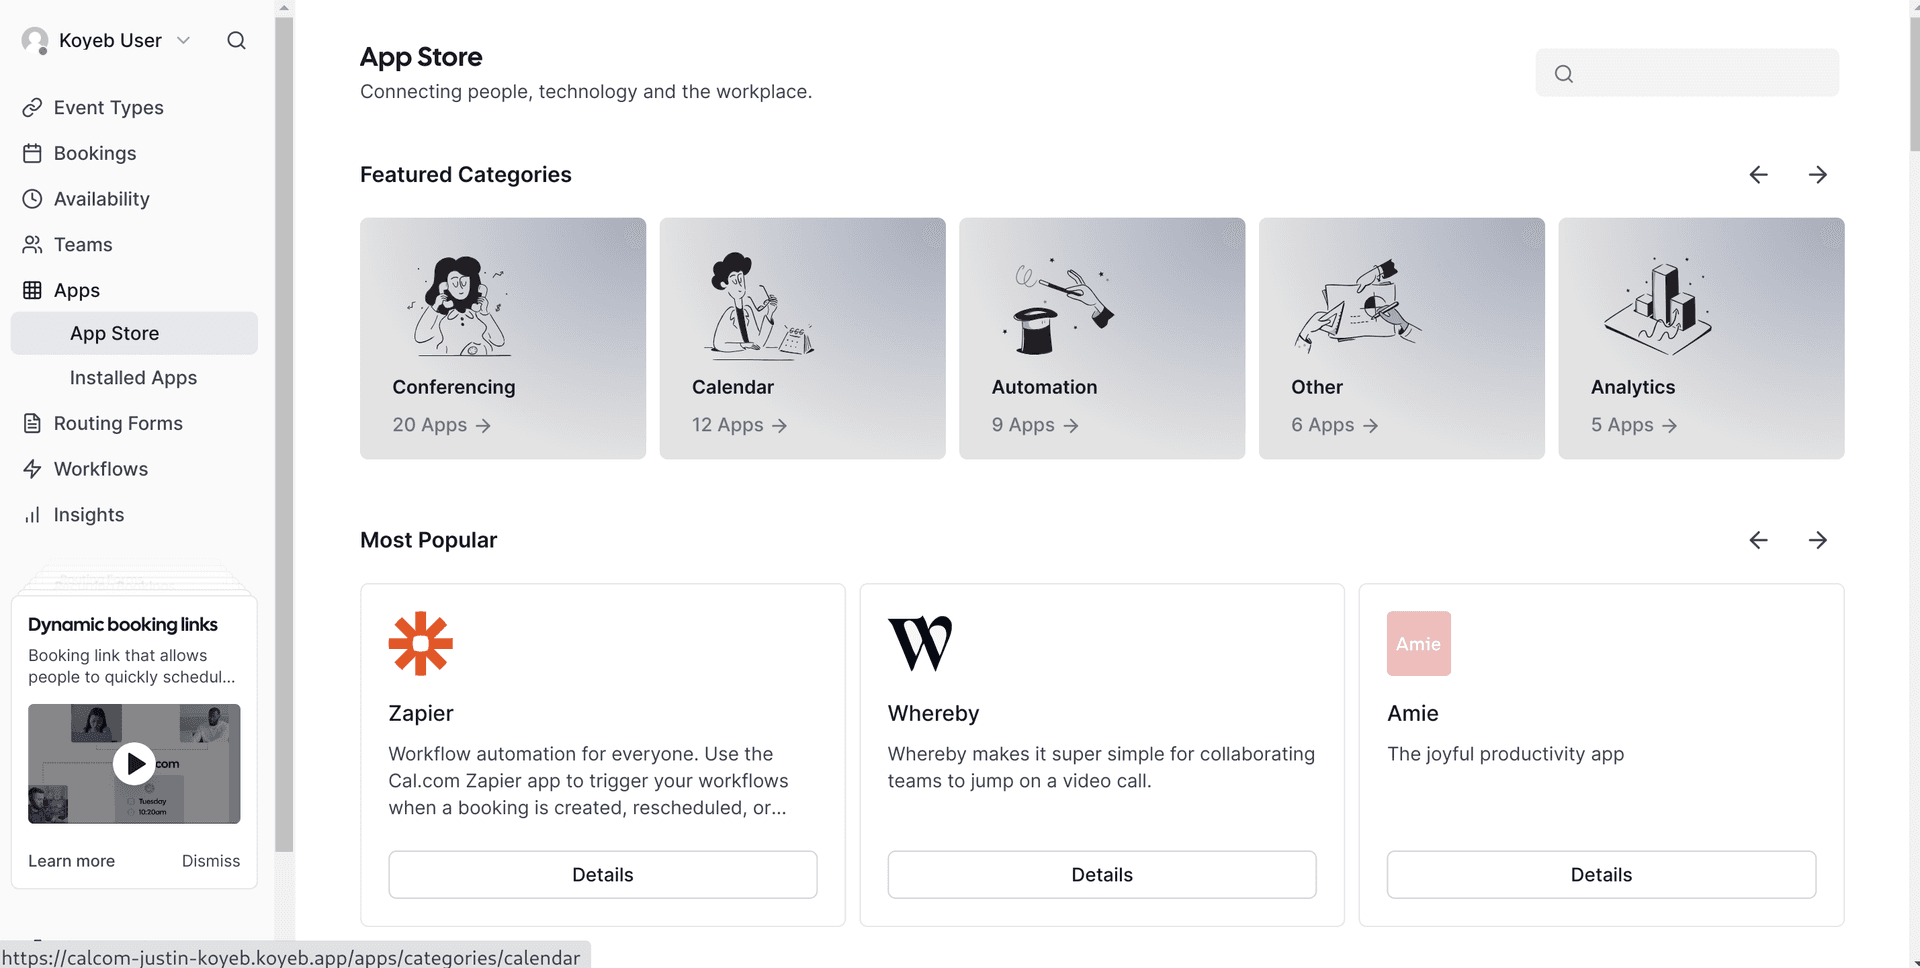Open the Conferencing category card

click(x=503, y=338)
